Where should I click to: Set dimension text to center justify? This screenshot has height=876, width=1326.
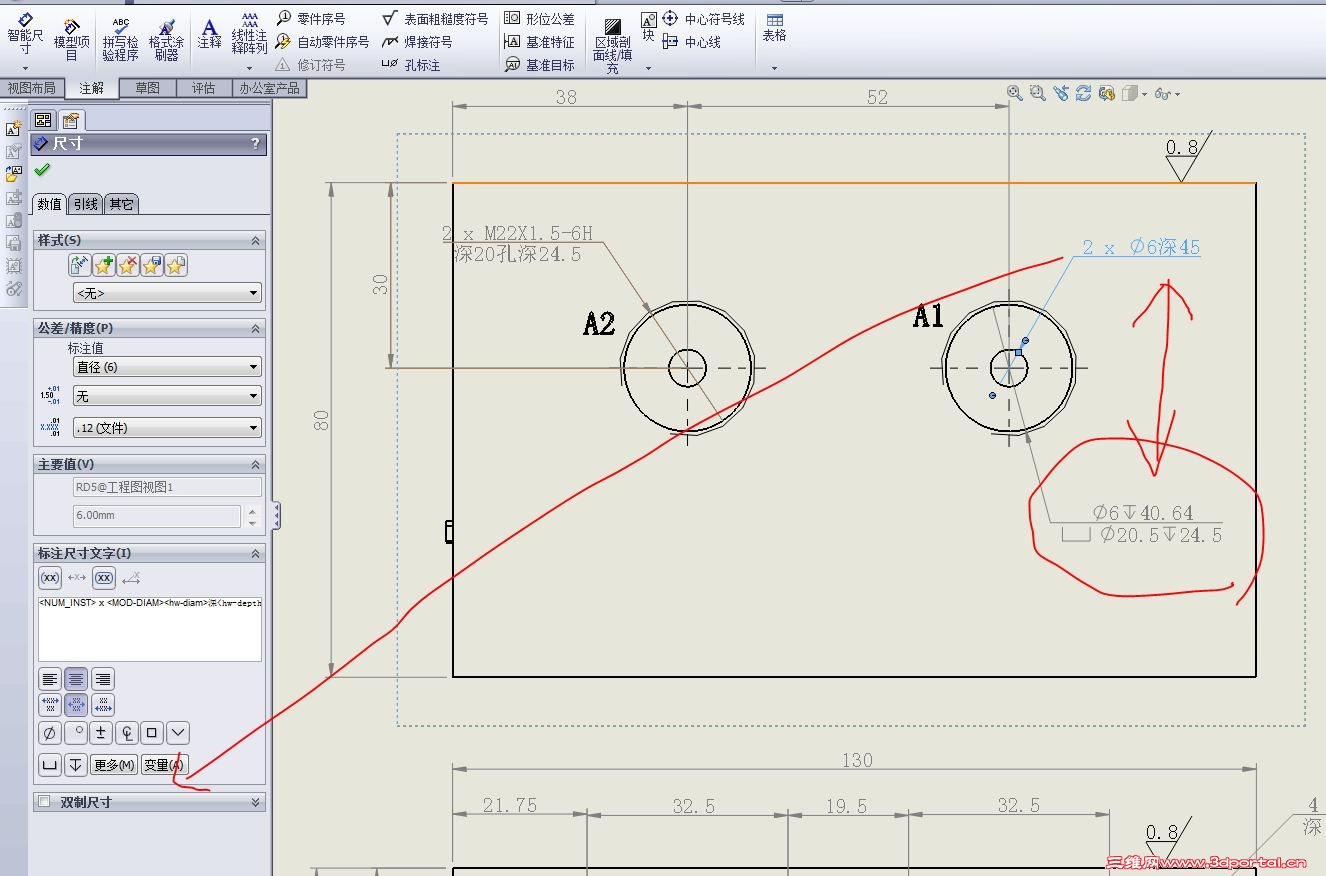76,679
